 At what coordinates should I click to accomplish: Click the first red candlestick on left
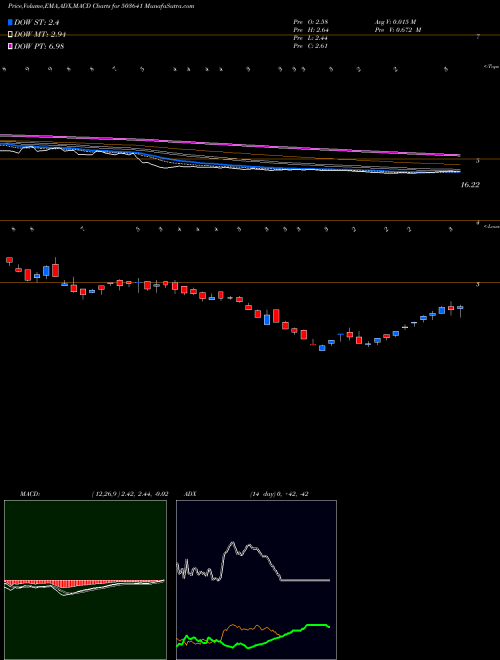10,261
